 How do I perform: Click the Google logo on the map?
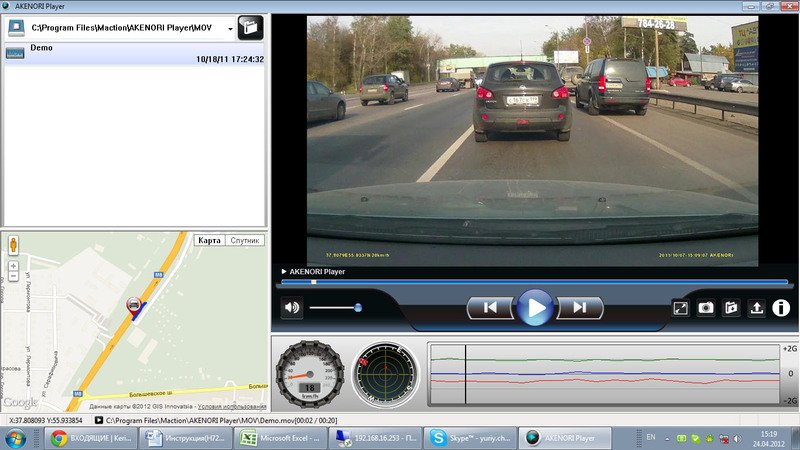click(20, 403)
